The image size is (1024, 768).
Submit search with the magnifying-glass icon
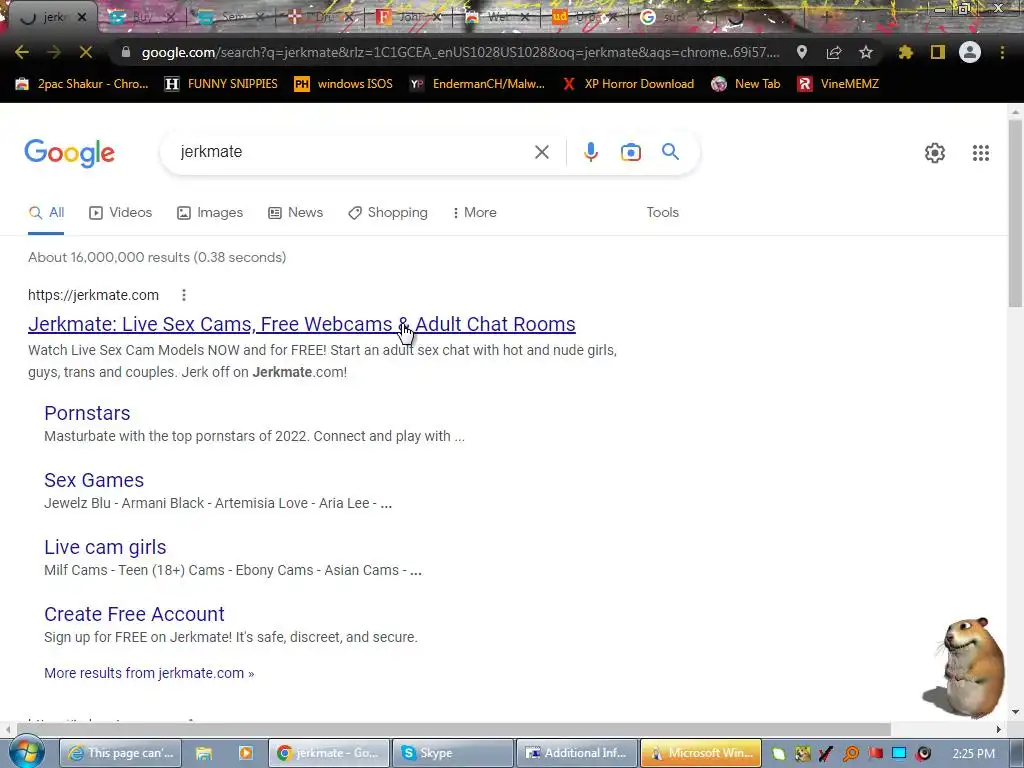670,152
